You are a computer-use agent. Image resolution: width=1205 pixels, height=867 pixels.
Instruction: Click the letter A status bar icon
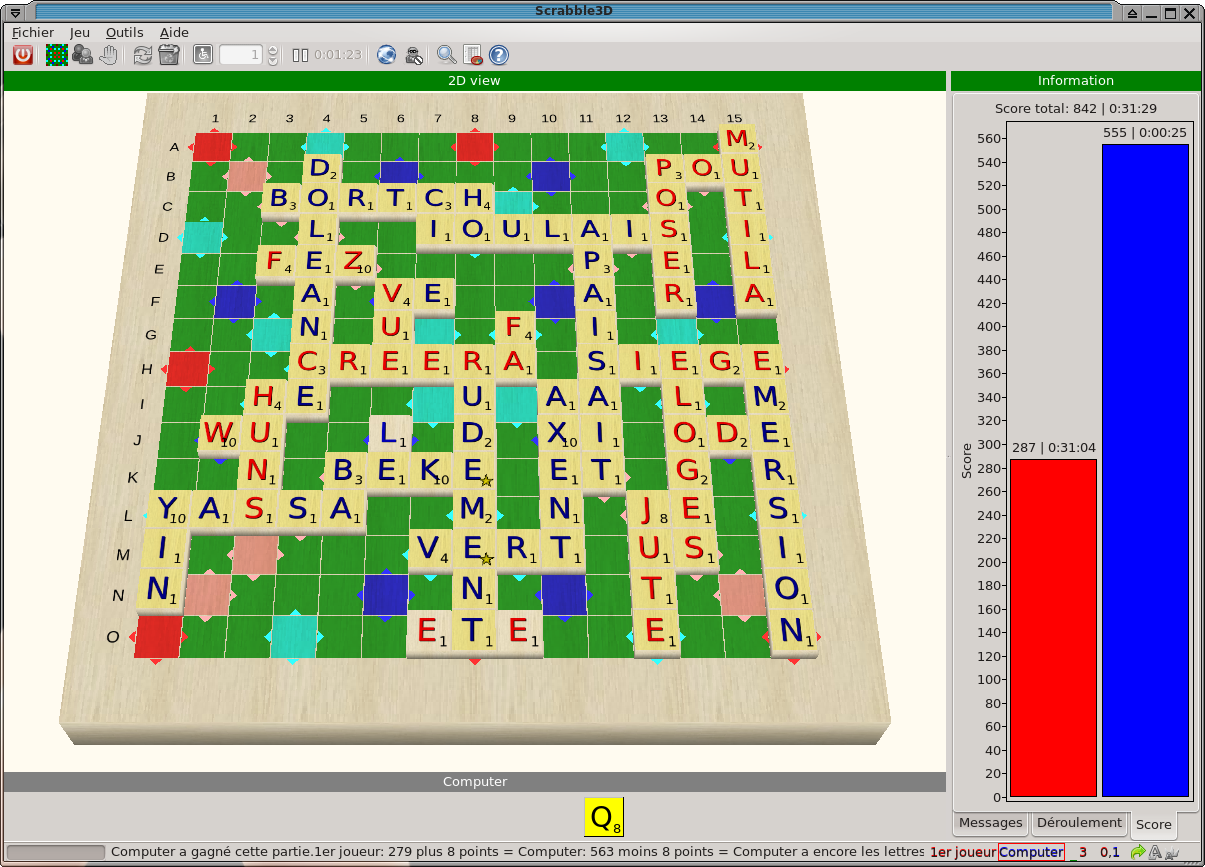[1154, 852]
